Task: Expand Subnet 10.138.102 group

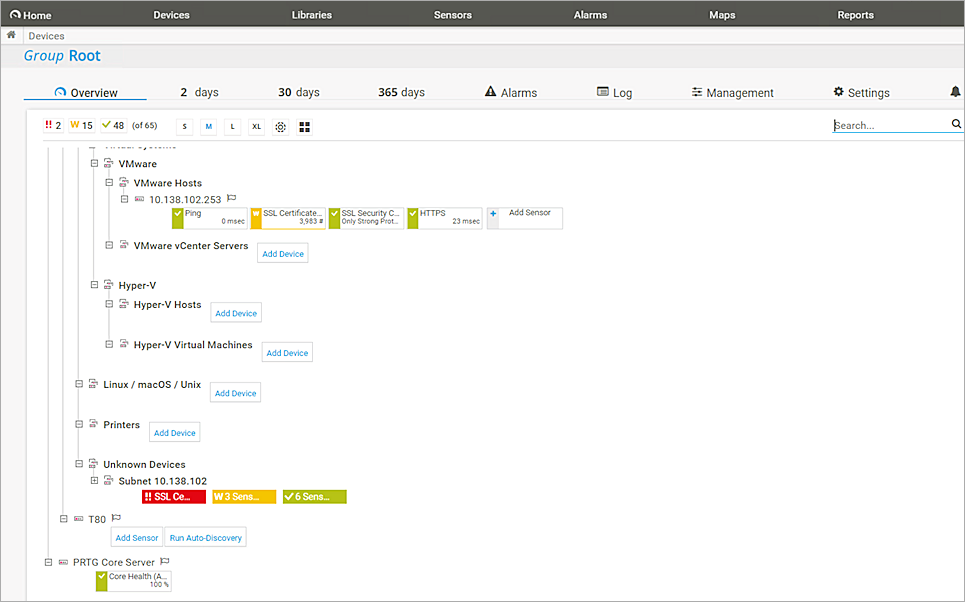Action: 94,481
